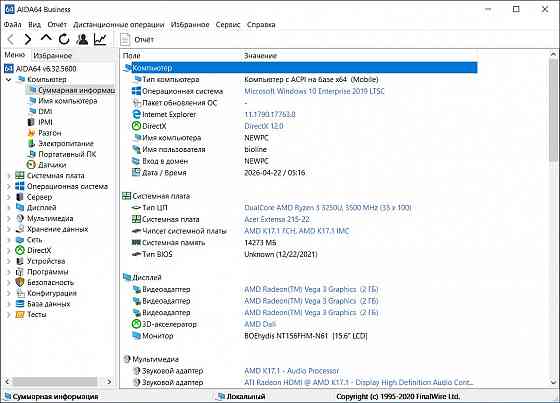This screenshot has height=403, width=560.
Task: Open the Отчёт menu in menu bar
Action: click(x=57, y=24)
